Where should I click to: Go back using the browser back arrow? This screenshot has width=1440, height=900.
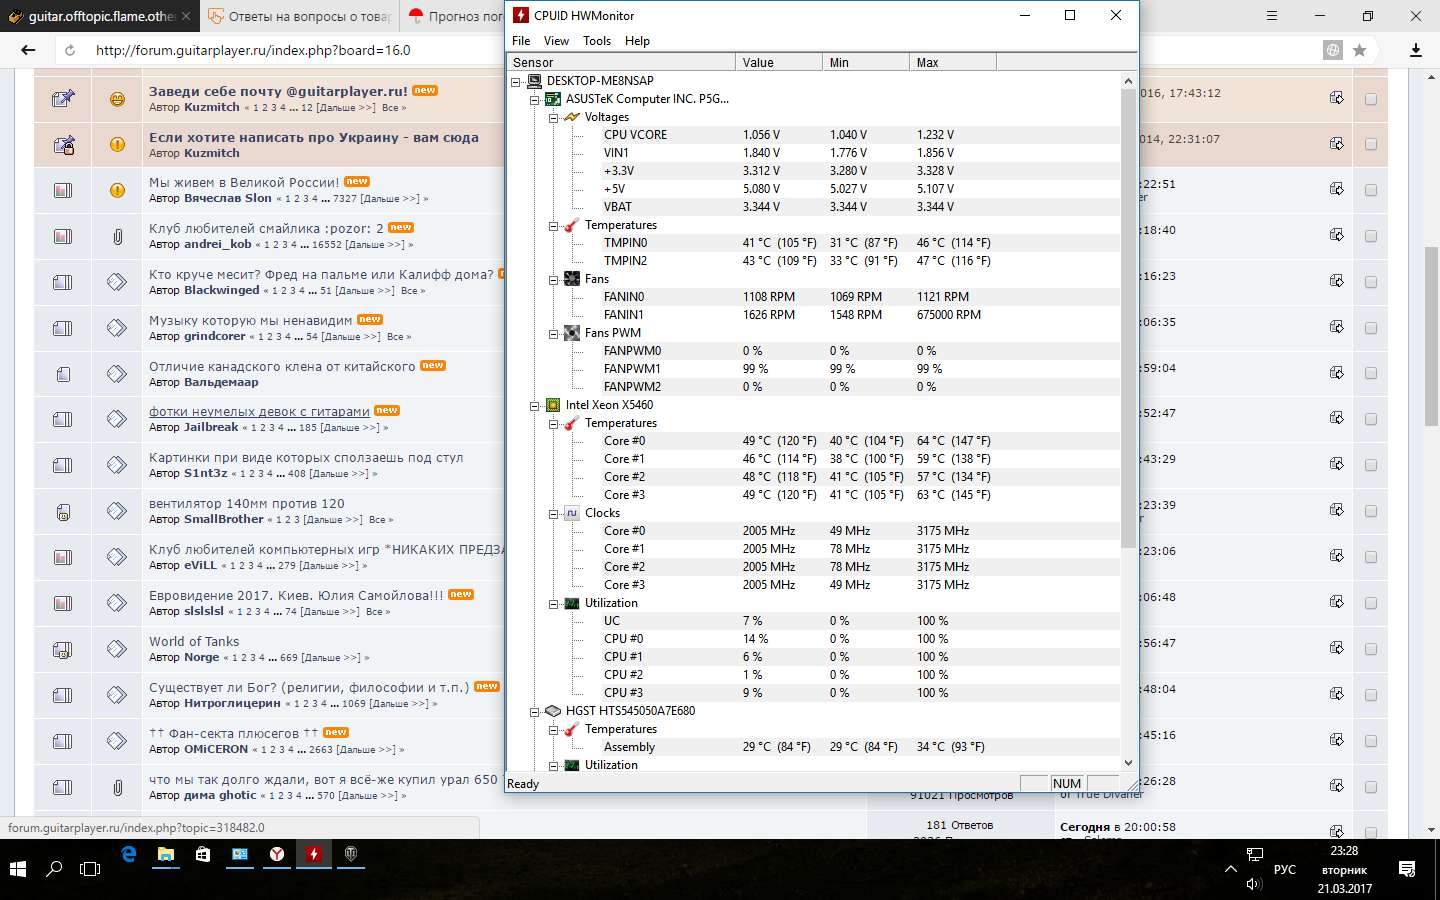[x=27, y=50]
